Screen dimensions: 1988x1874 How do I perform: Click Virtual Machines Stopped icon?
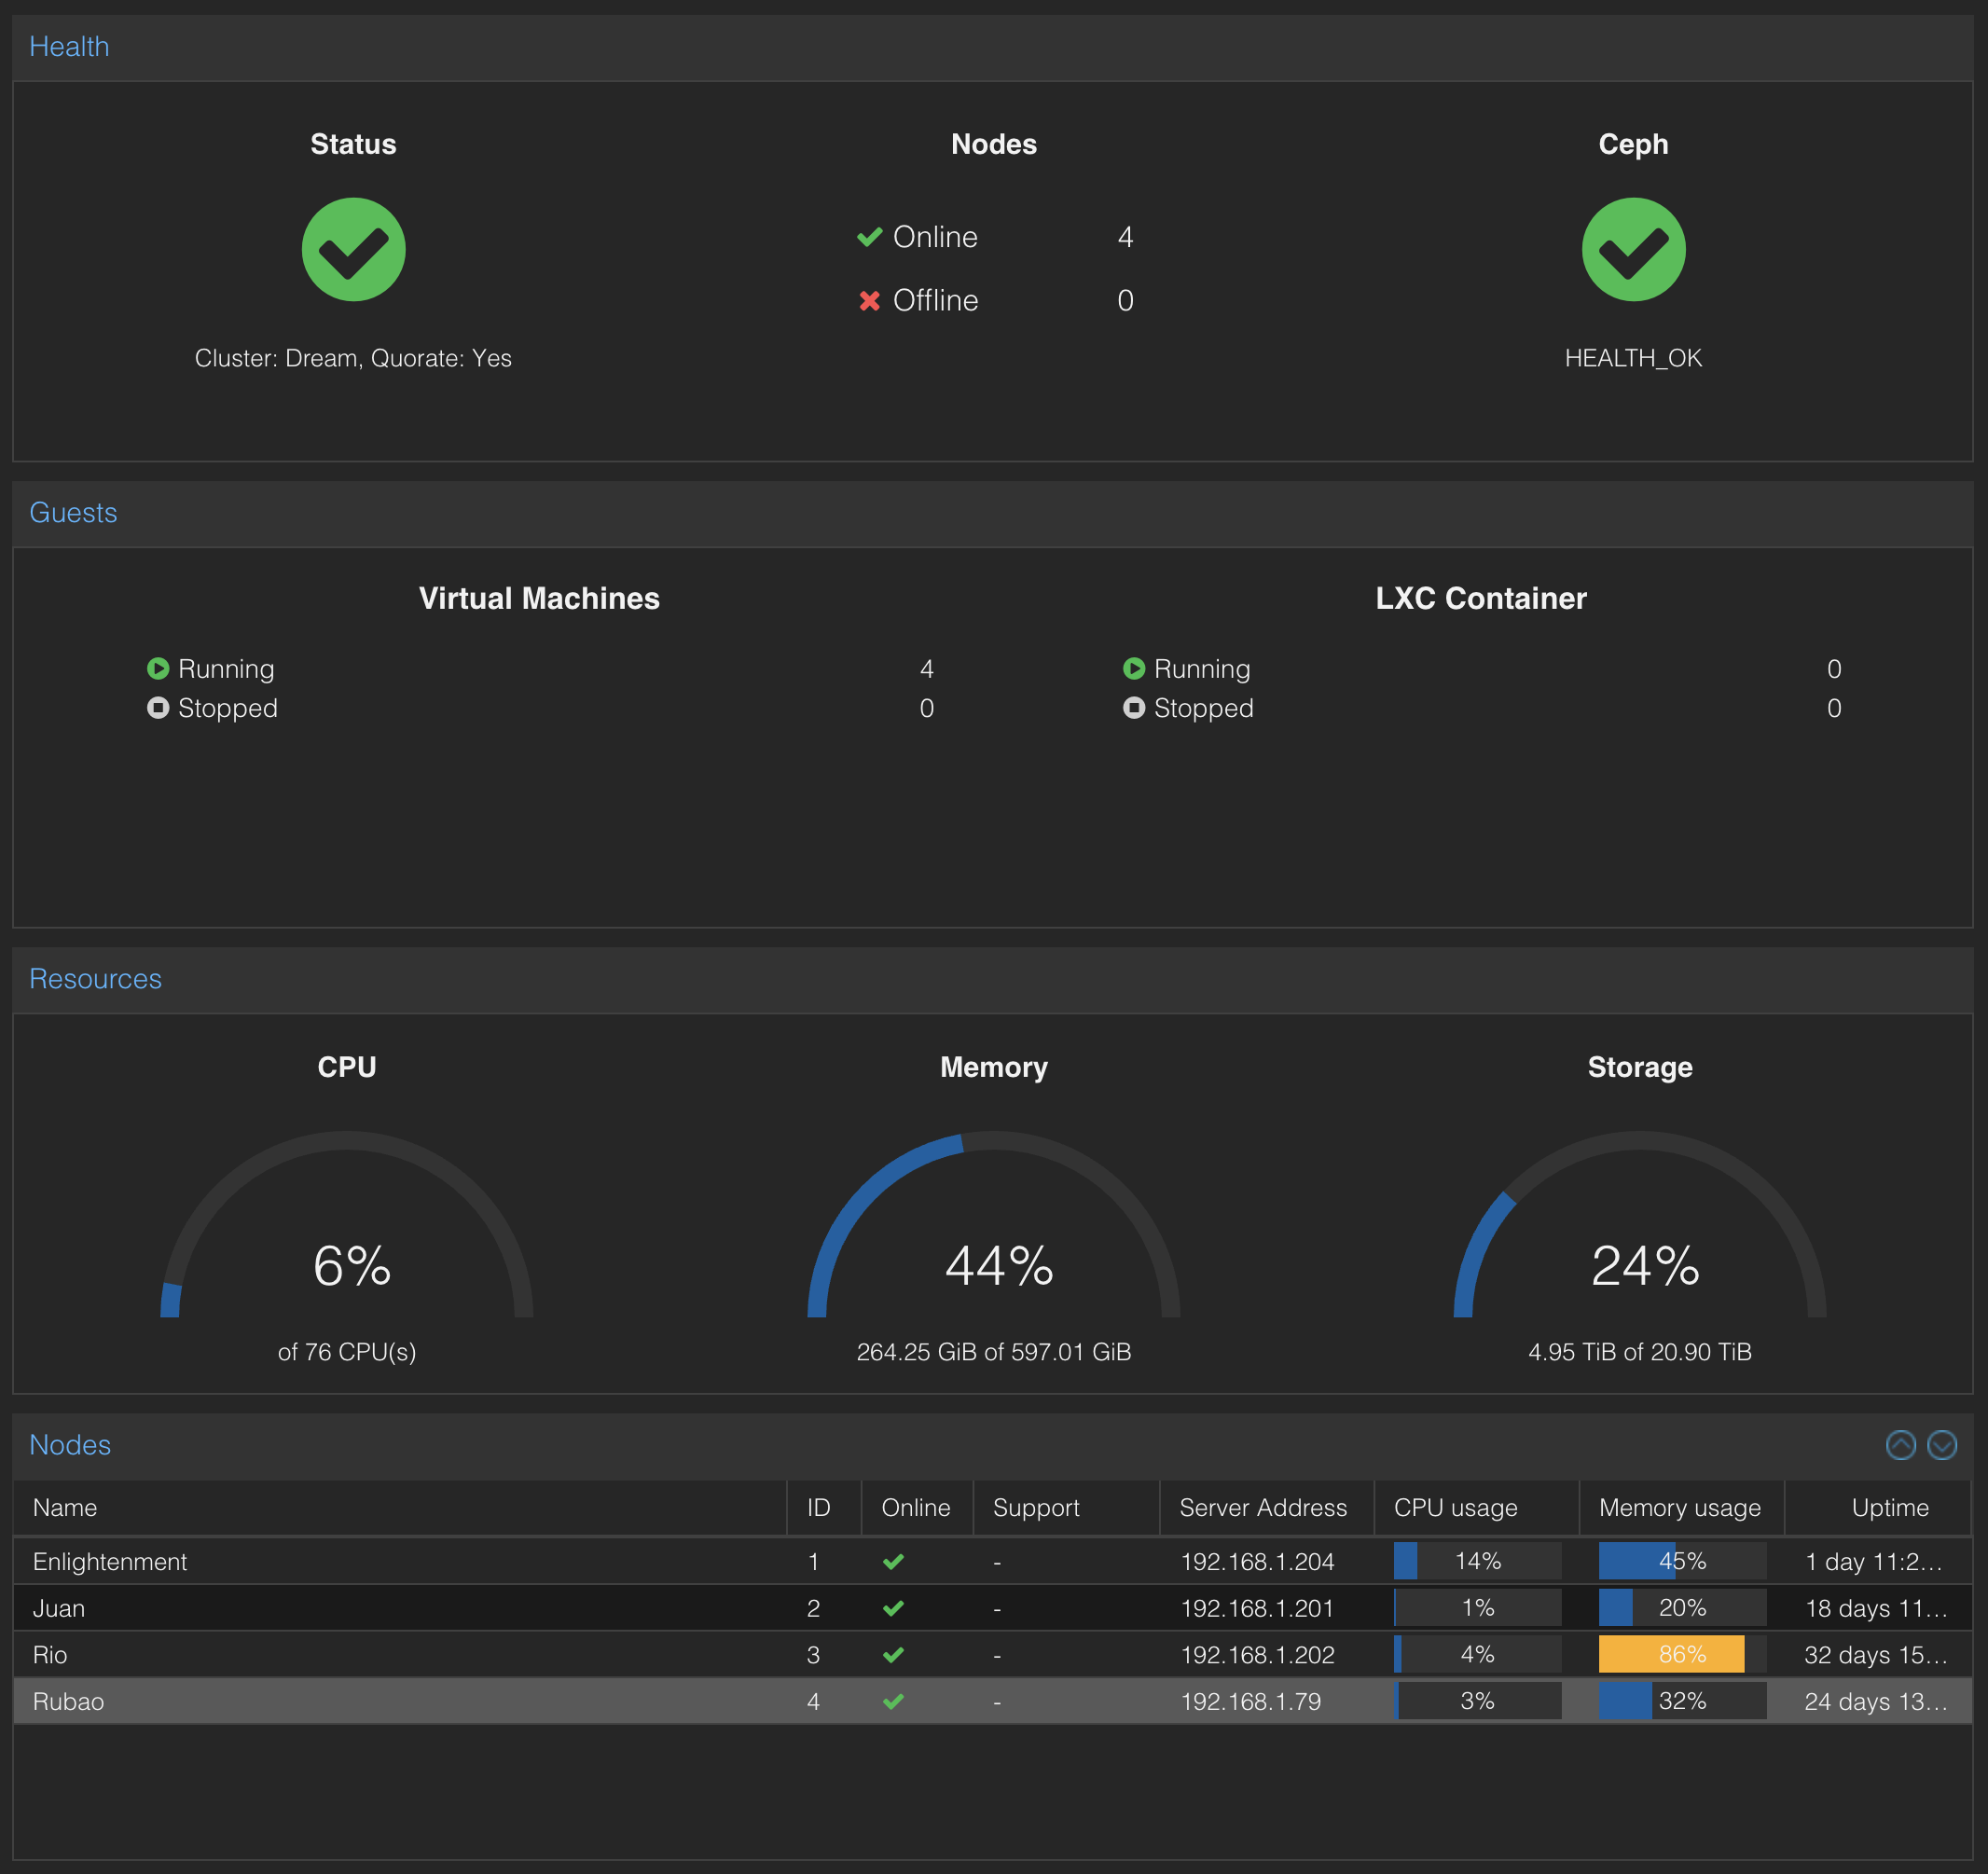coord(158,708)
